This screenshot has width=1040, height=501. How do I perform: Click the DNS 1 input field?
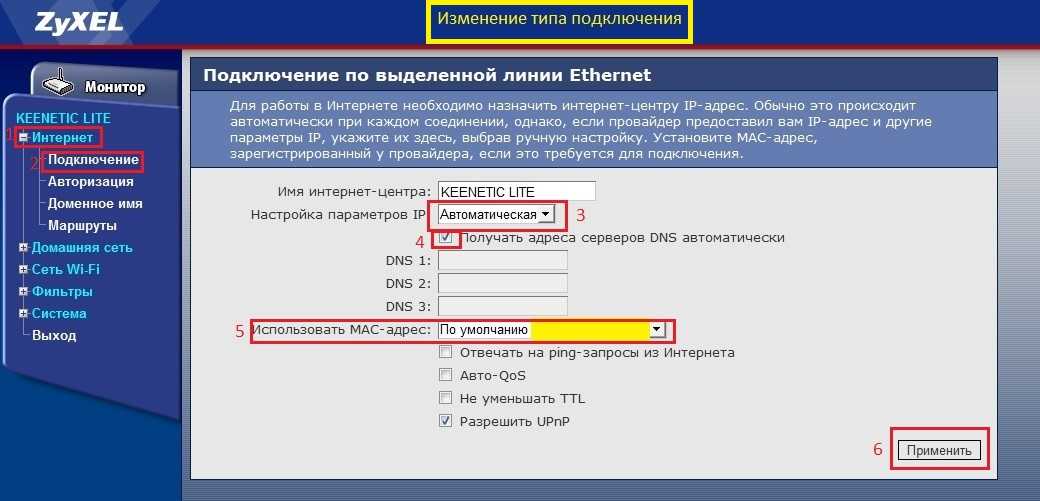pos(503,260)
